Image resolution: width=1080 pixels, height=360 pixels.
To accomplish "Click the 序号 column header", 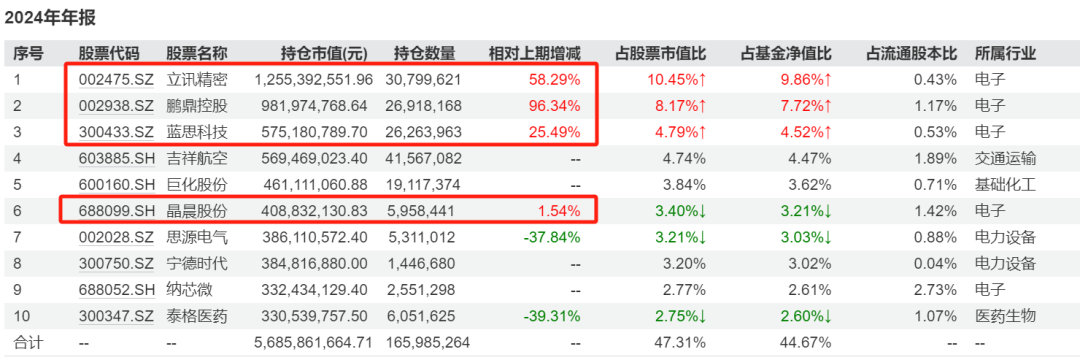I will (28, 53).
